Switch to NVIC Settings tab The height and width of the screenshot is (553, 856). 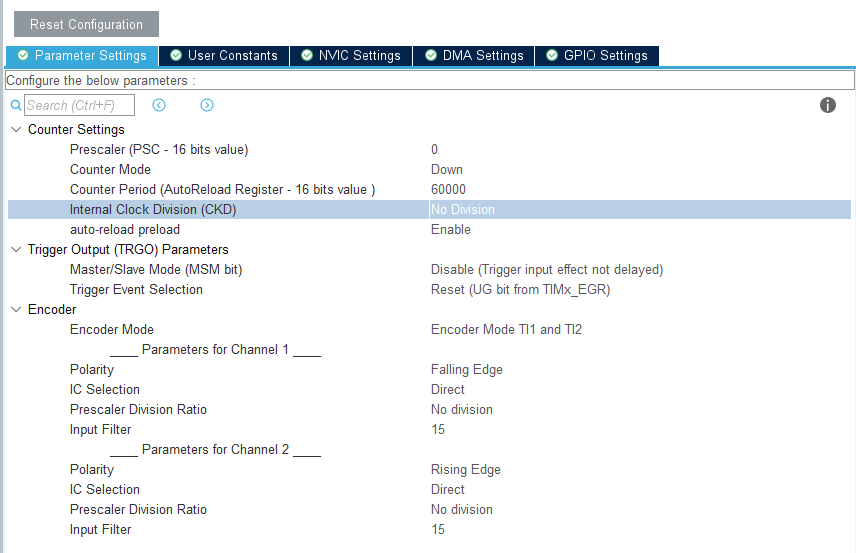pyautogui.click(x=351, y=56)
